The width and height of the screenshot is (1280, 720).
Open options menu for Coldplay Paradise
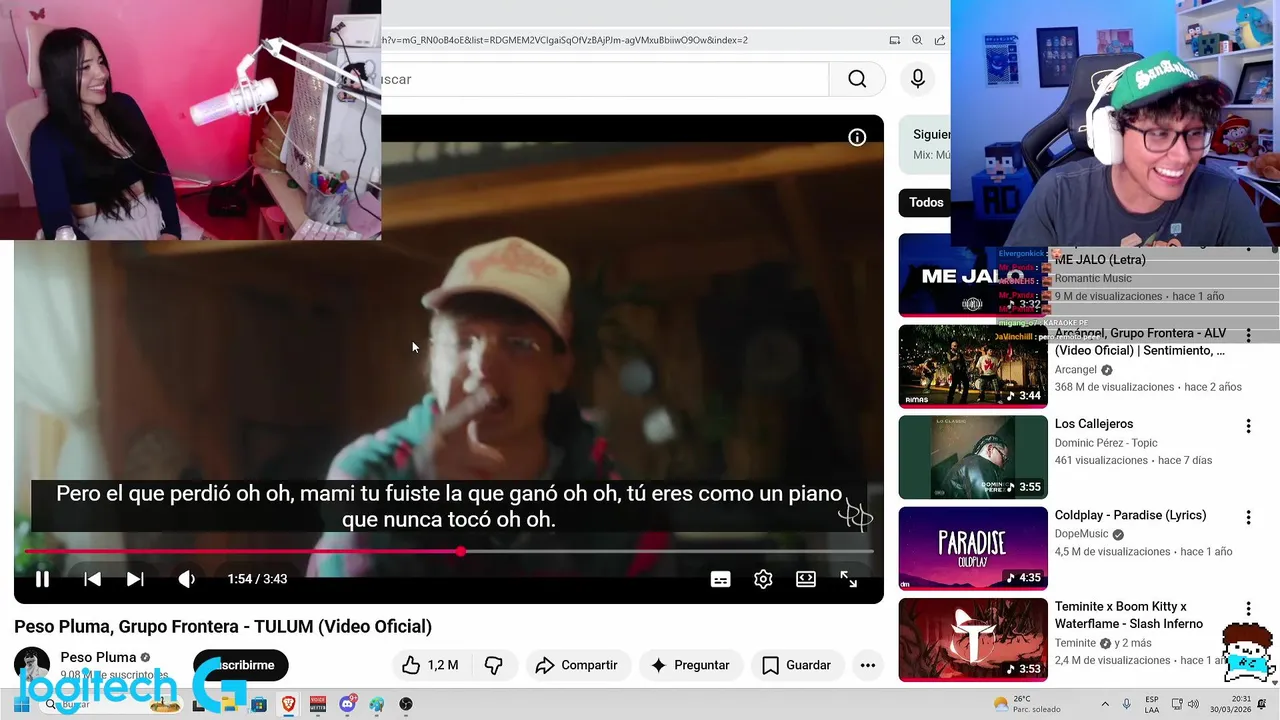(1248, 517)
